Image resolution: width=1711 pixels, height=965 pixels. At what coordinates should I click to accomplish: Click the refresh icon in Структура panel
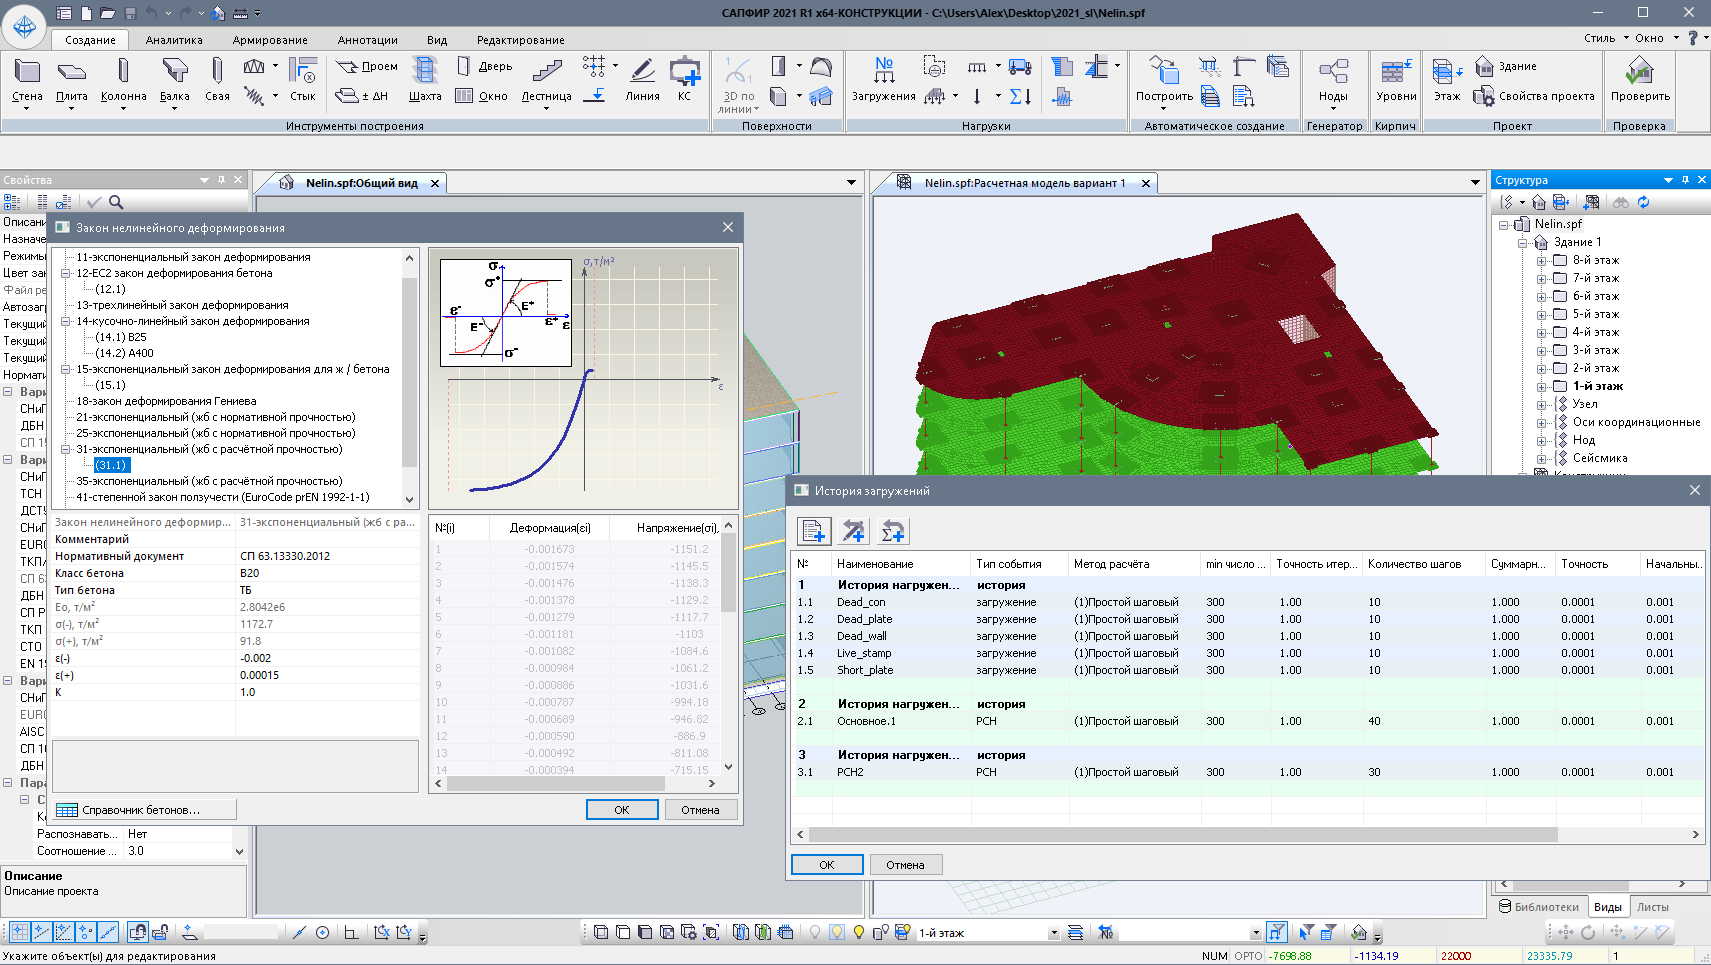1643,202
